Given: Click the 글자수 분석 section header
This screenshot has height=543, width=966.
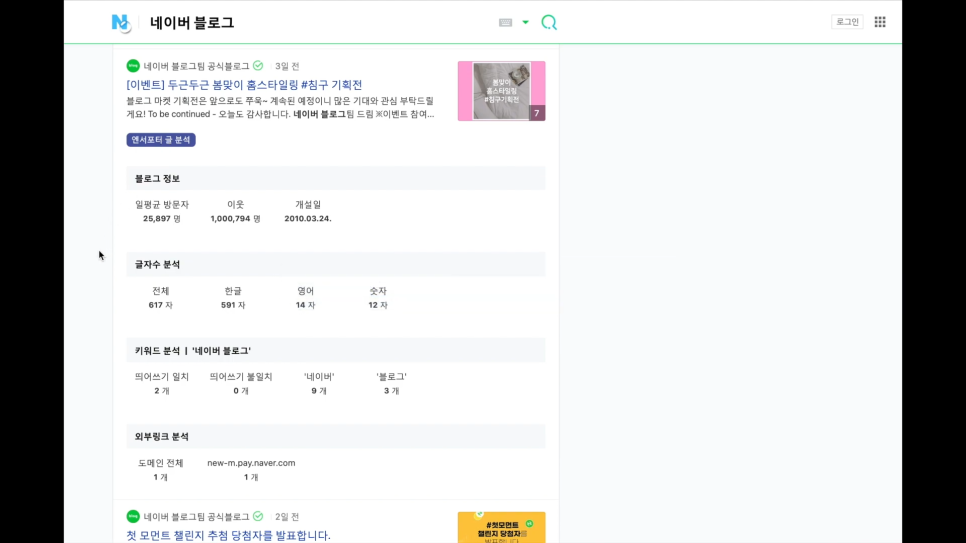Looking at the screenshot, I should tap(336, 264).
